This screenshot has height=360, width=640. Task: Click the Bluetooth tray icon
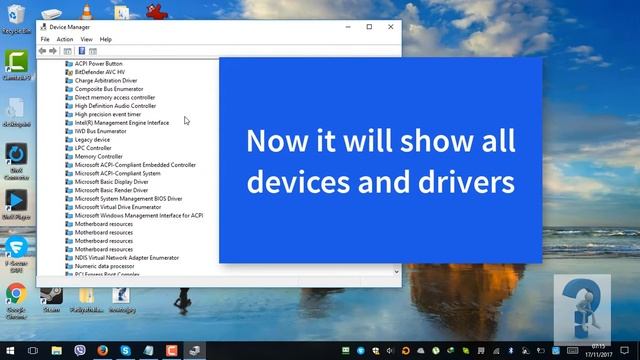[x=511, y=351]
